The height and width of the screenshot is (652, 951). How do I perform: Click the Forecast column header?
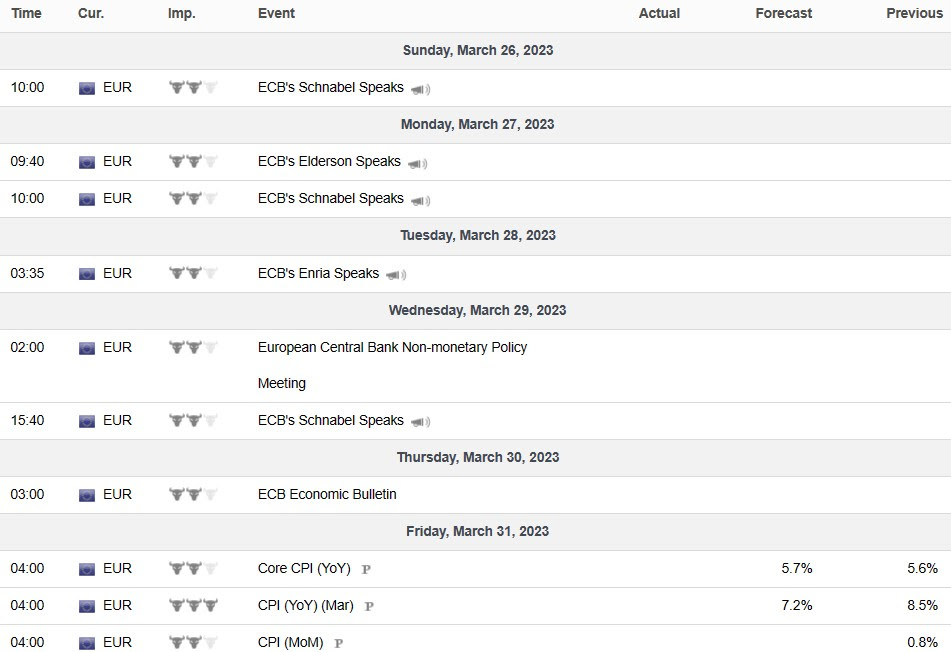tap(784, 13)
